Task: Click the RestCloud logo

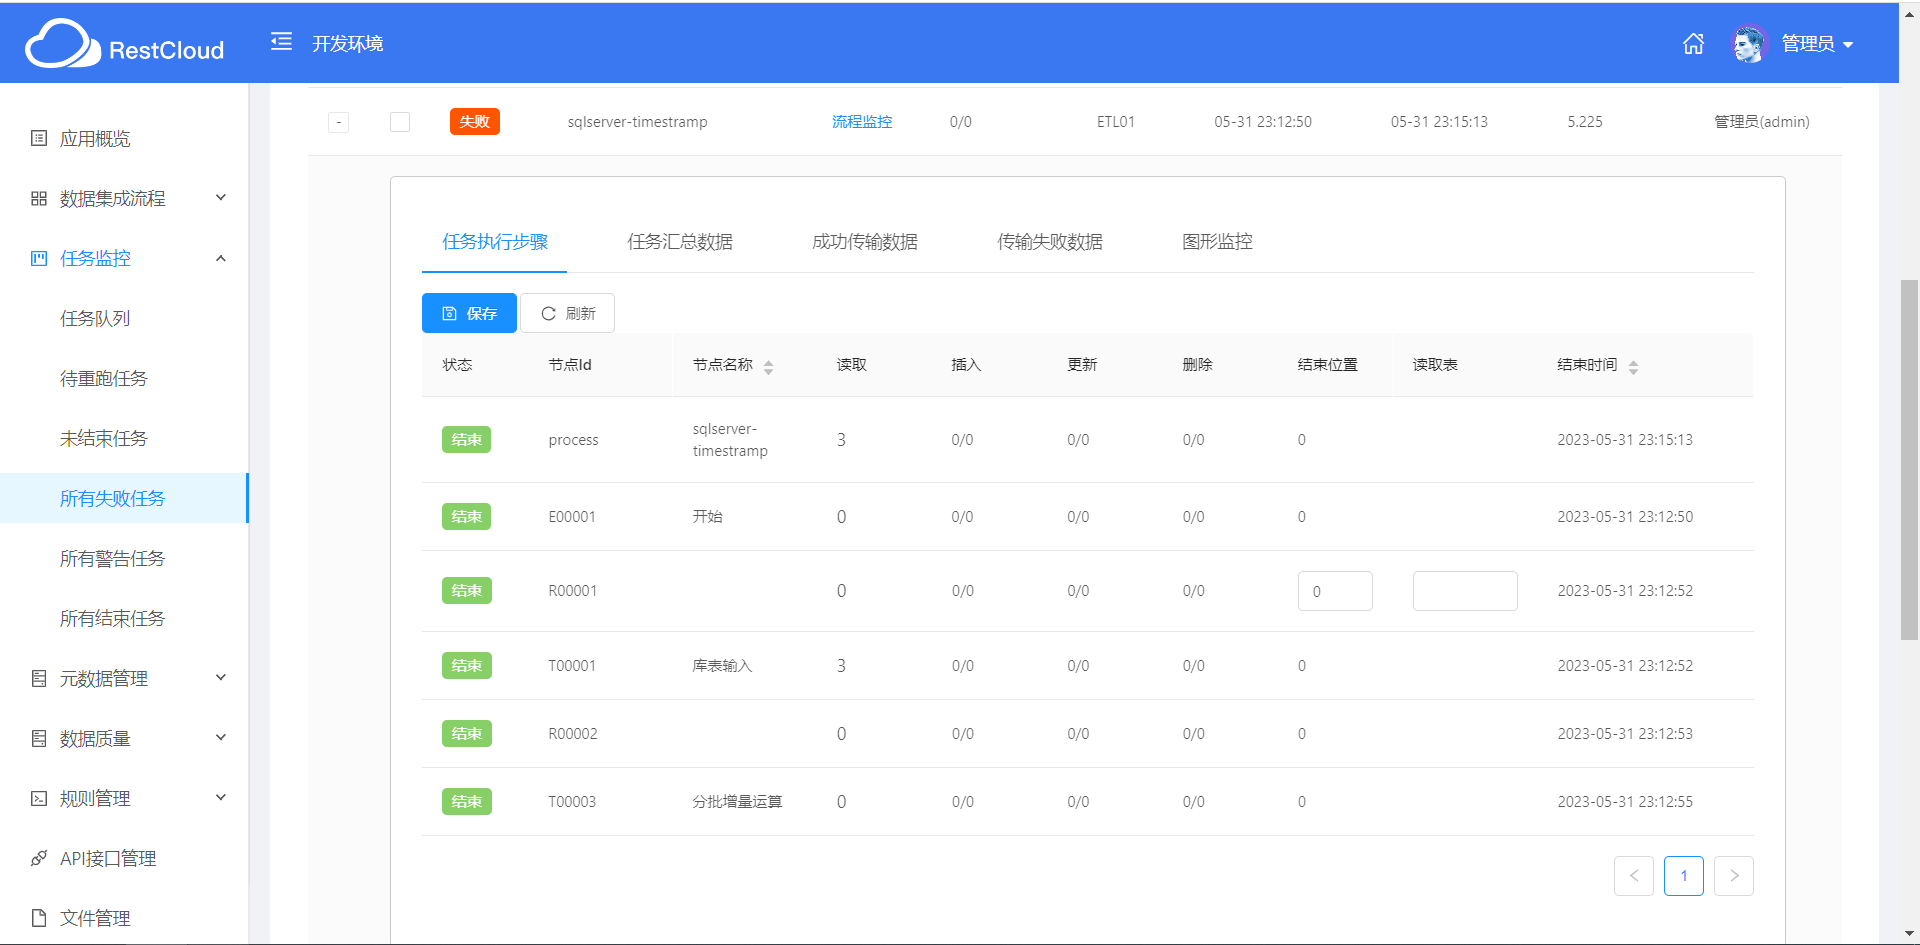Action: point(124,44)
